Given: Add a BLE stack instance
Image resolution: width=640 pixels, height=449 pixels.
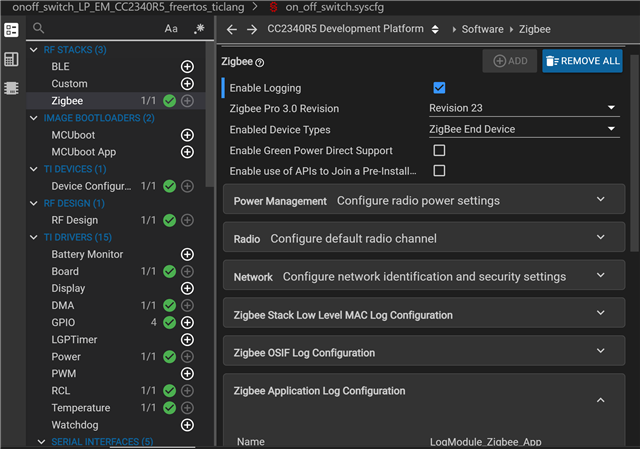Looking at the screenshot, I should point(187,67).
